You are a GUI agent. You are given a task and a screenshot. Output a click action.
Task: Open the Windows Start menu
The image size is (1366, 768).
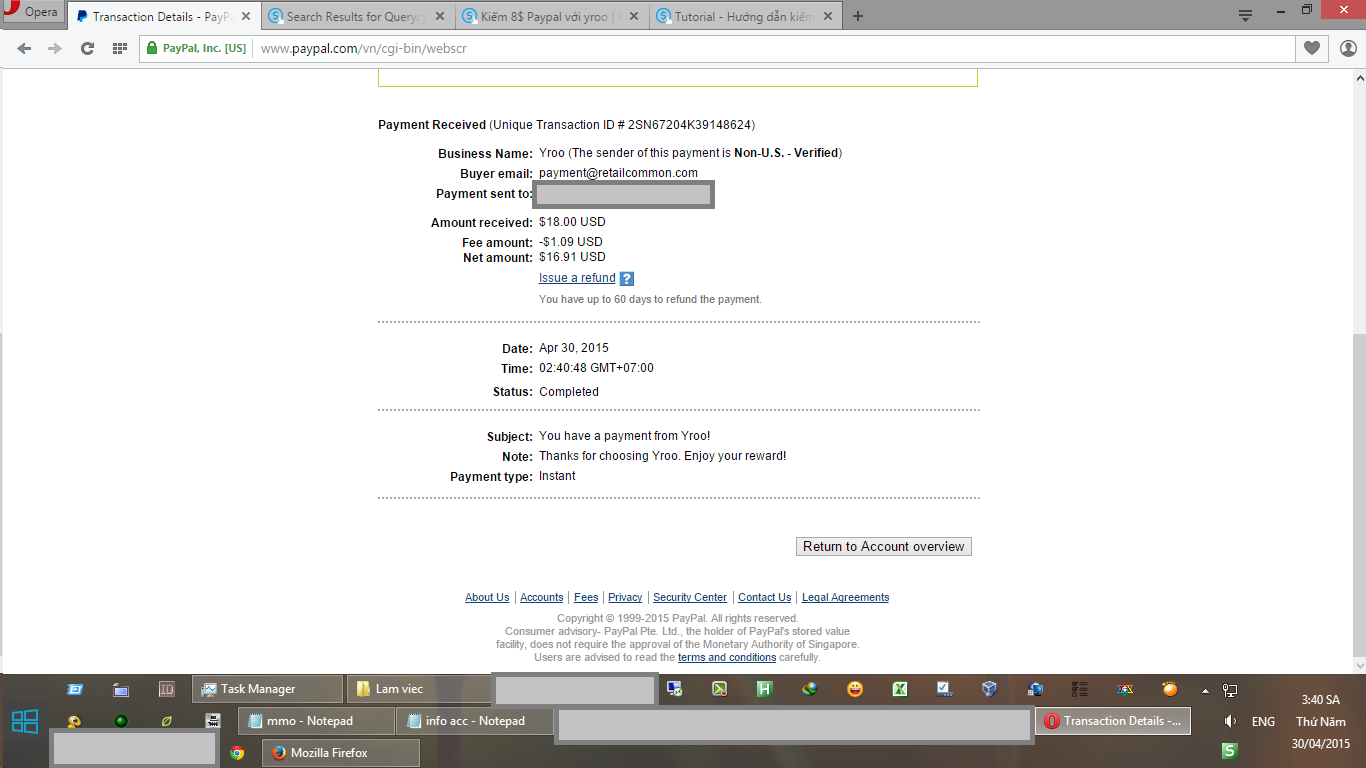pyautogui.click(x=25, y=721)
